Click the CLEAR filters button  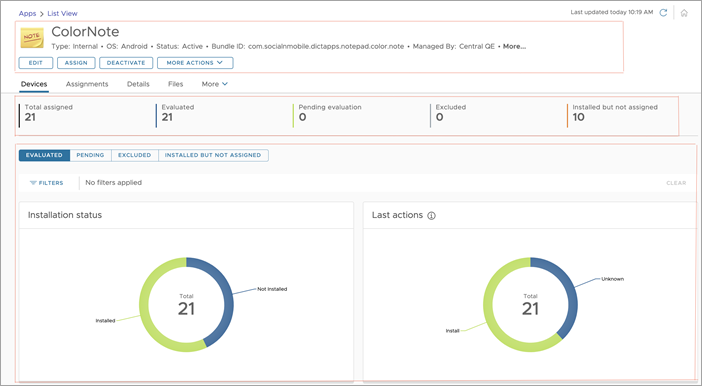676,183
